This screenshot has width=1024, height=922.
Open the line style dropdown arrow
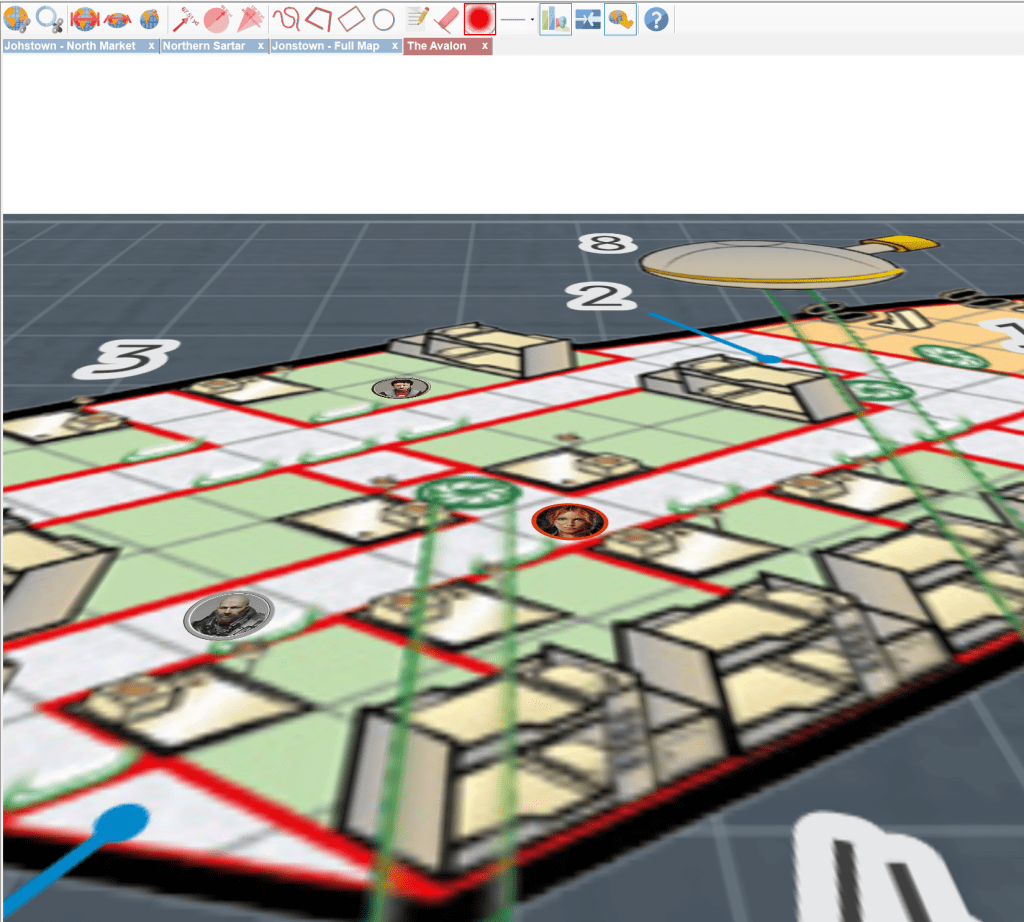tap(532, 19)
